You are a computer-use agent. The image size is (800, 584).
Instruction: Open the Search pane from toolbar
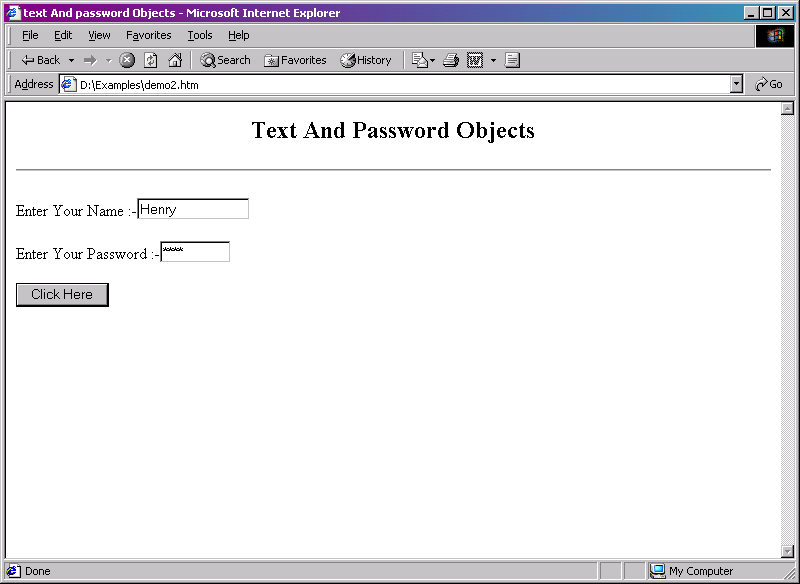pyautogui.click(x=225, y=60)
